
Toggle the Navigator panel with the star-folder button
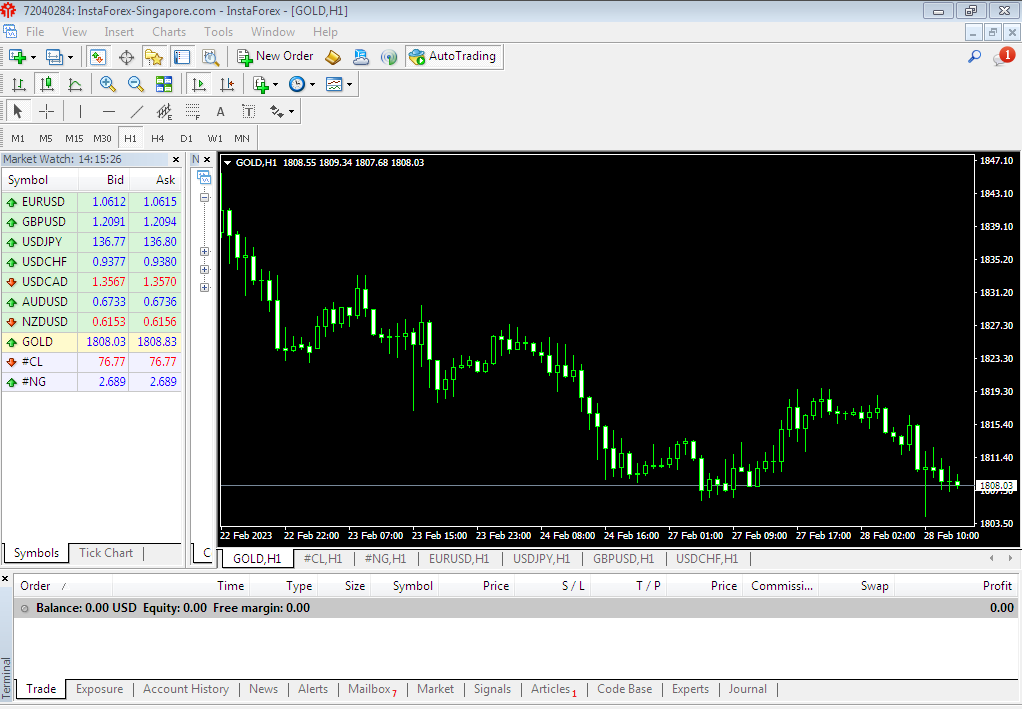(154, 57)
